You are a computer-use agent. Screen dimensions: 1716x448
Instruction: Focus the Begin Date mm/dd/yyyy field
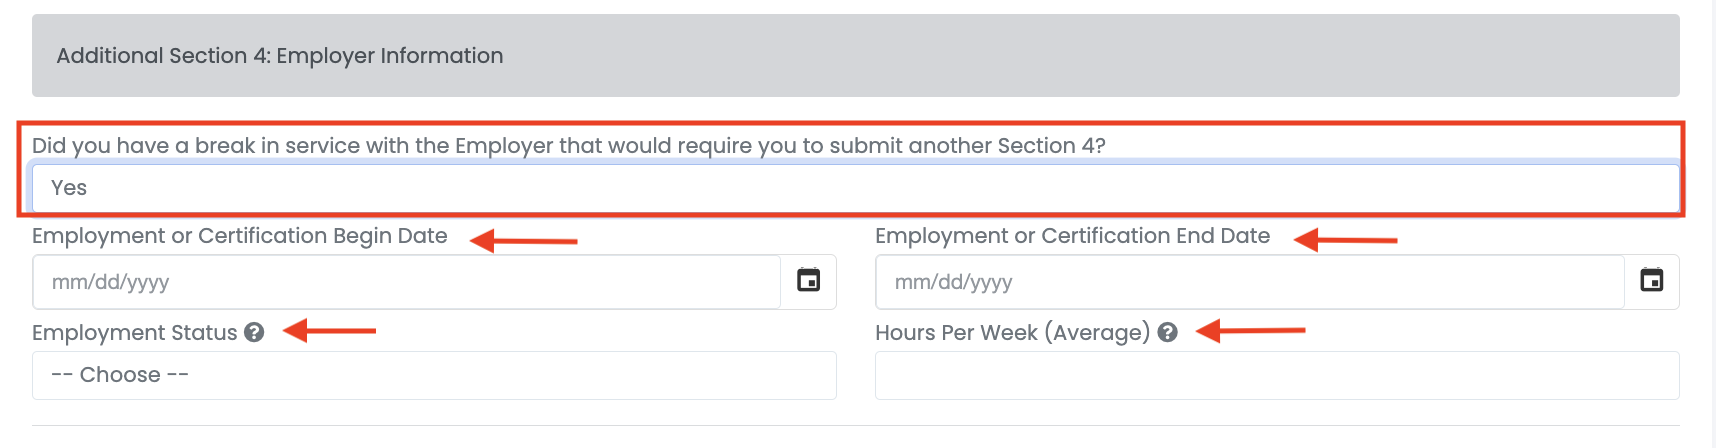pos(406,282)
